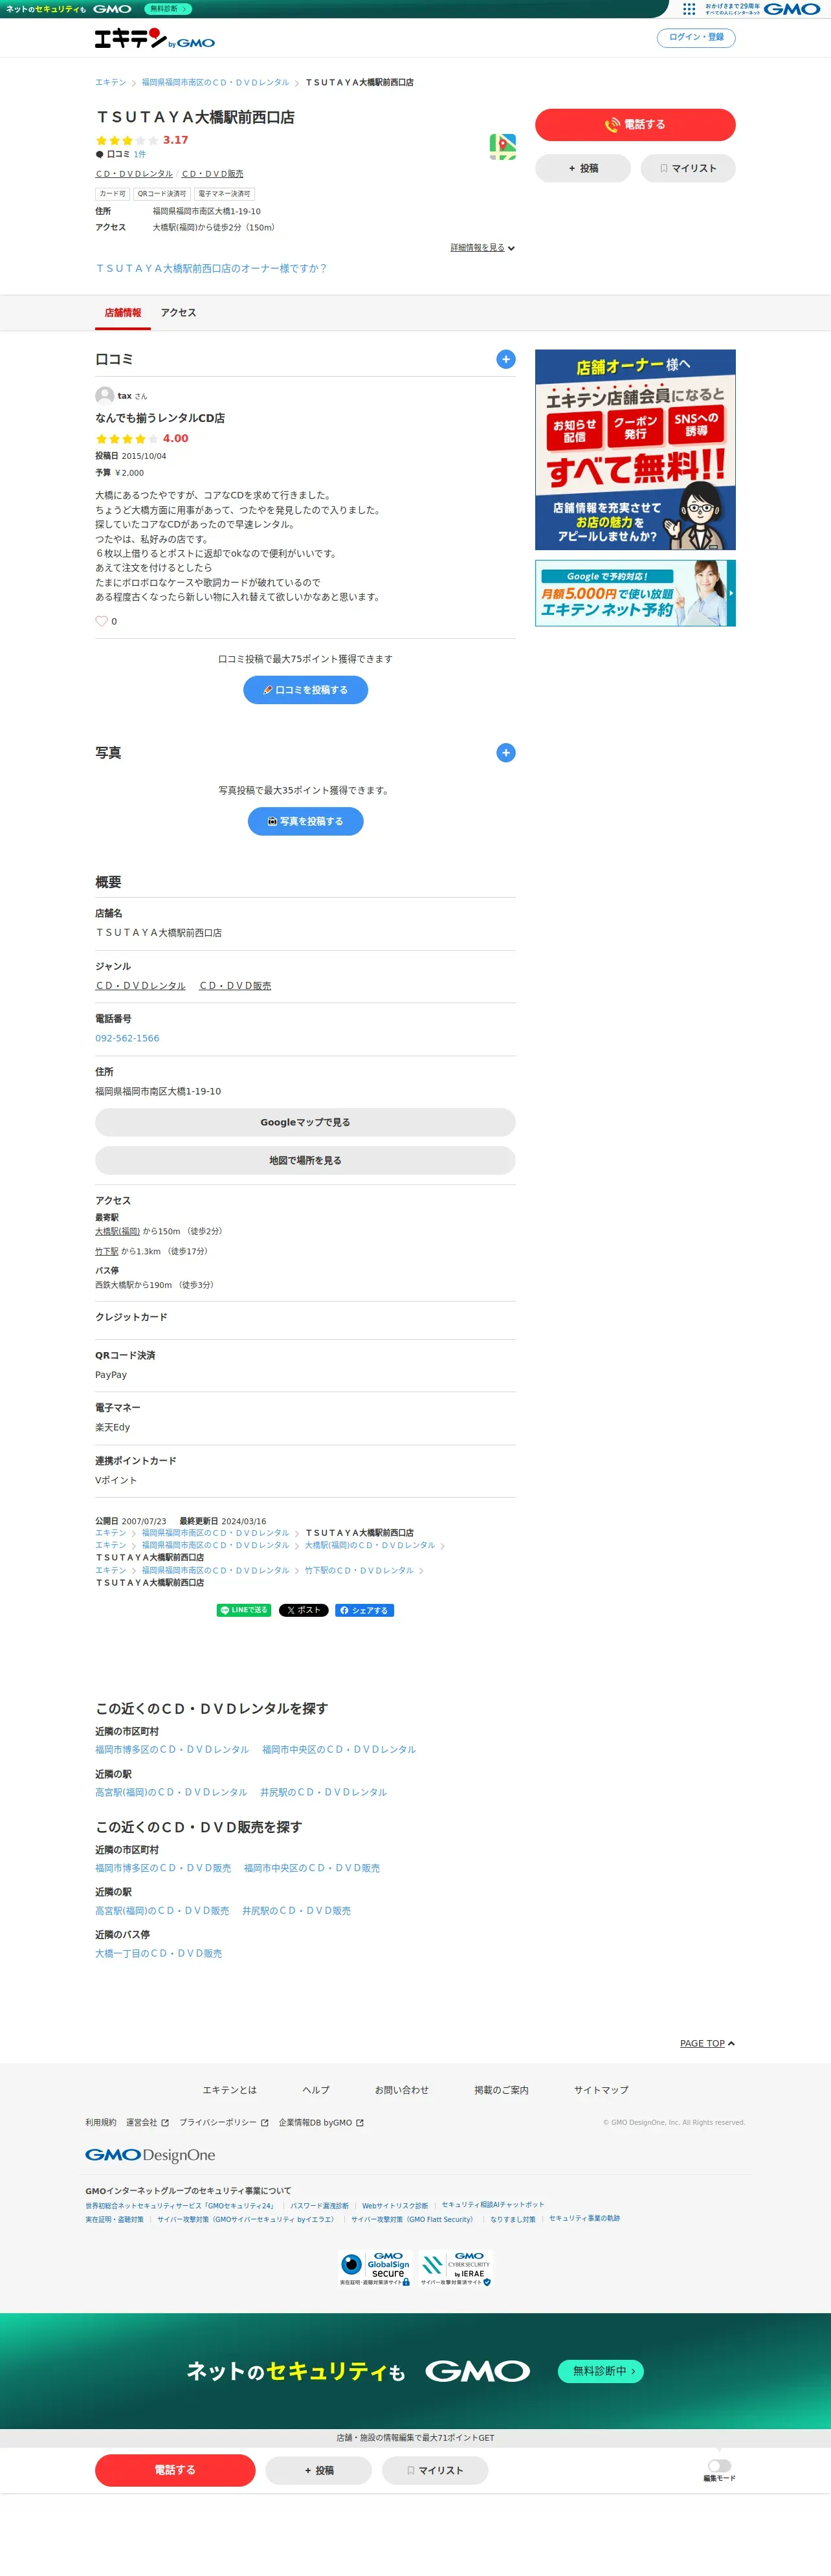Open 高宮駅(福岡)のCD・DVDレンタル link
The height and width of the screenshot is (2576, 831).
pyautogui.click(x=171, y=1792)
